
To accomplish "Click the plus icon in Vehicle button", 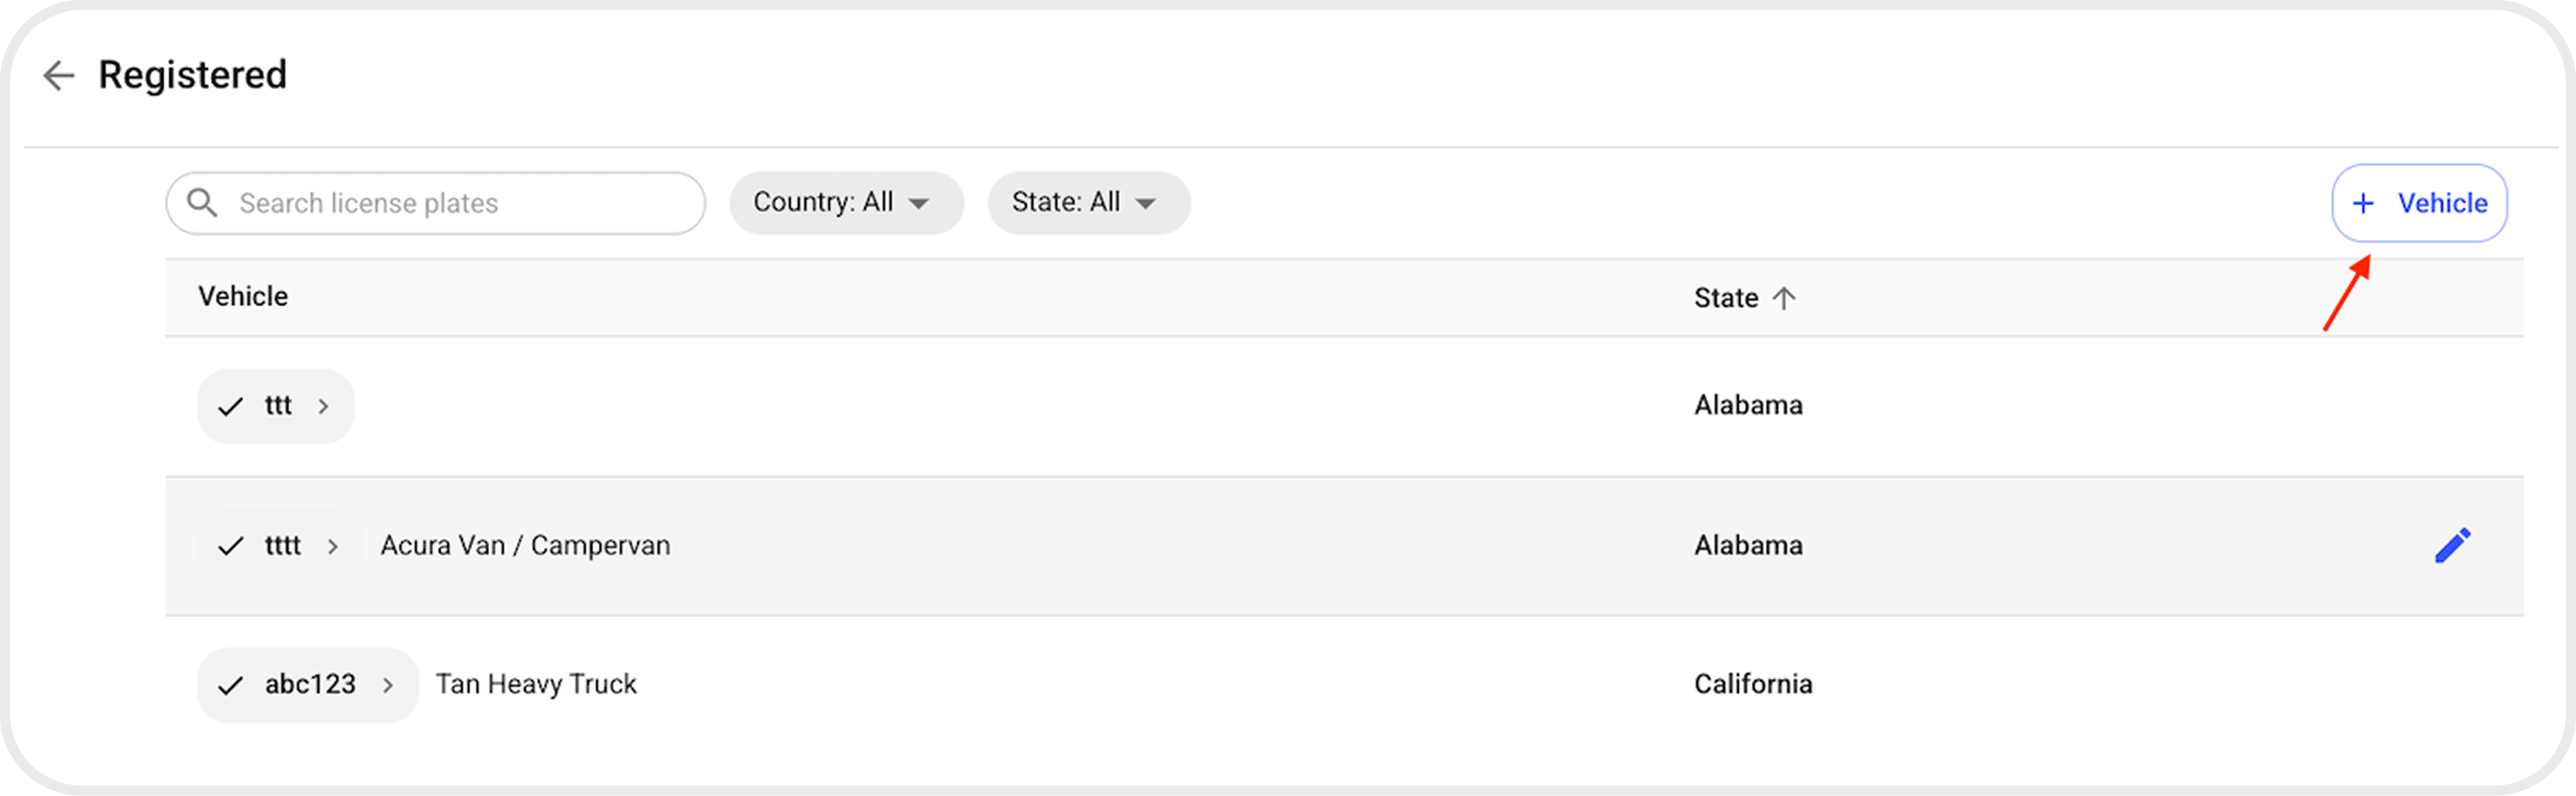I will 2363,203.
